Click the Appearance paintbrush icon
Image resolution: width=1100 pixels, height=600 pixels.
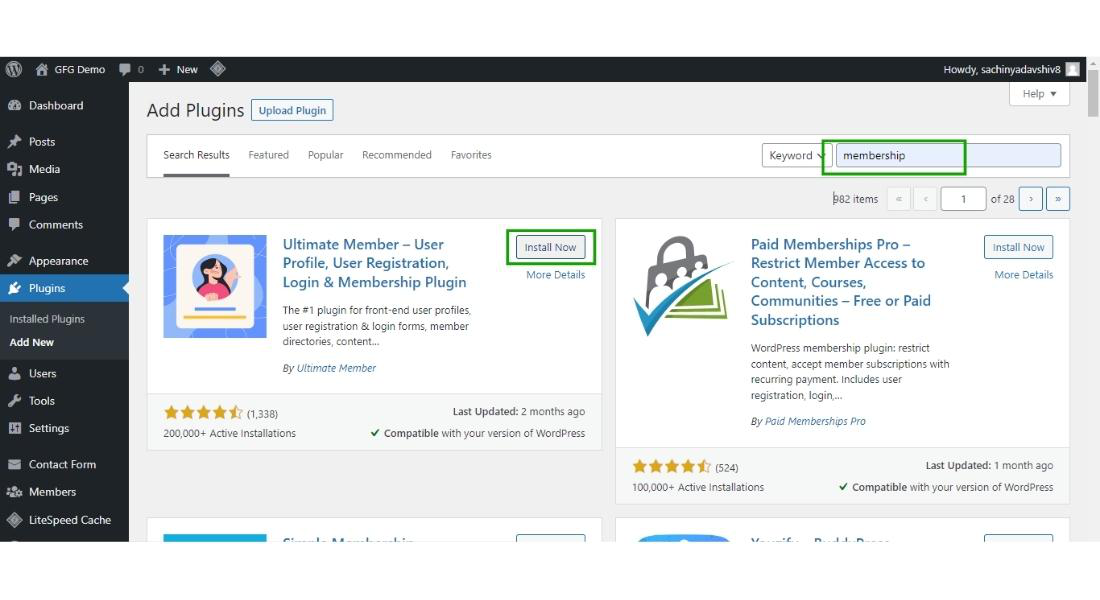15,261
